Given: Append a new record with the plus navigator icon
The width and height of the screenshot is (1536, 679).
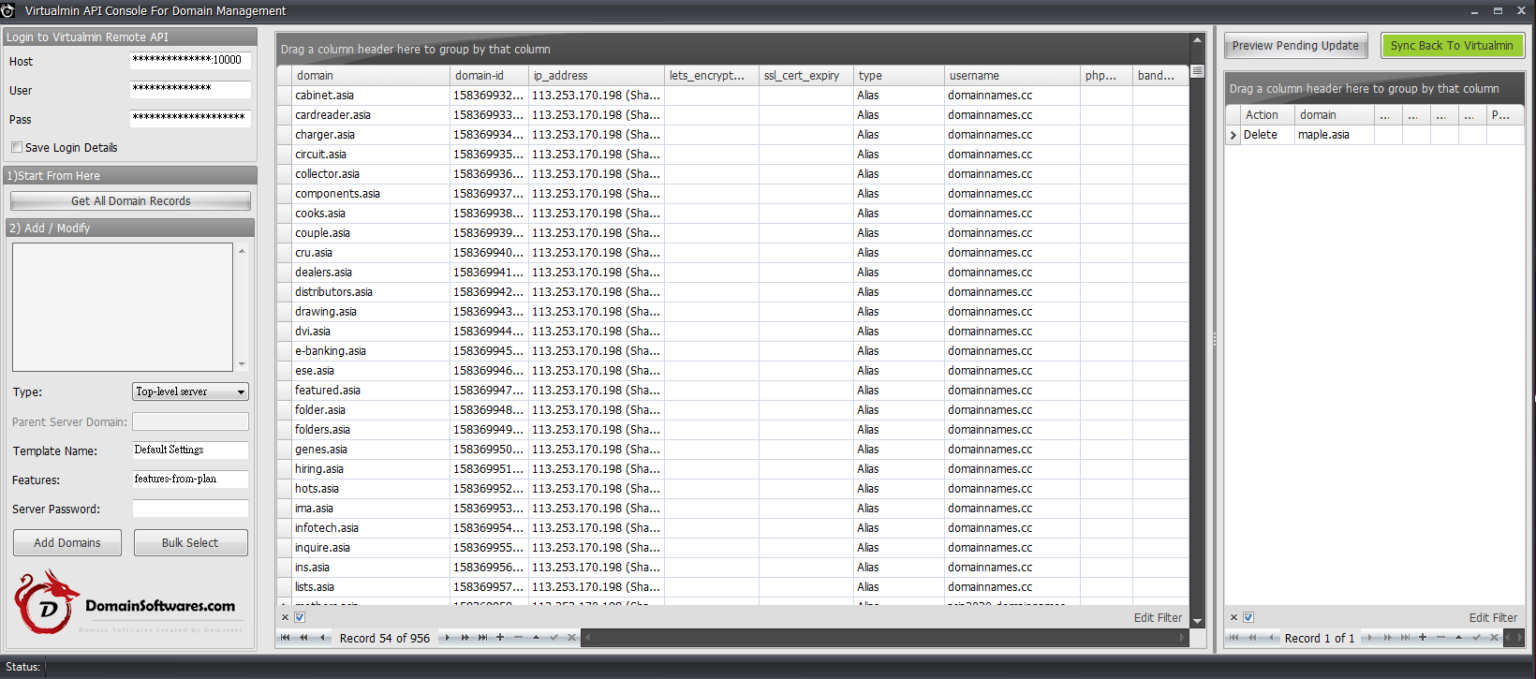Looking at the screenshot, I should (499, 637).
